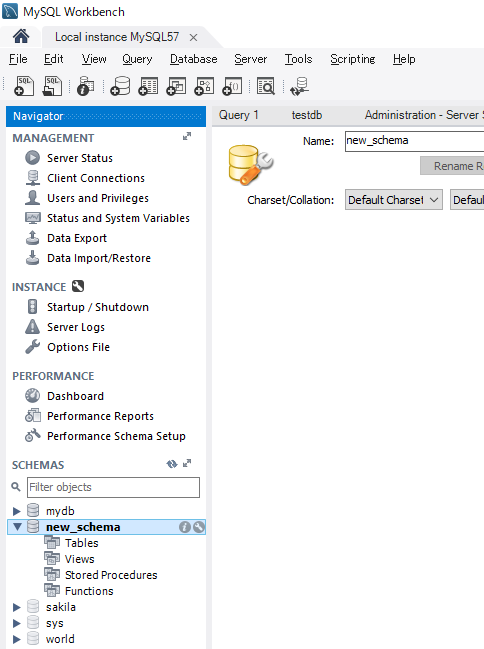
Task: Expand the sakila schema node
Action: pos(17,607)
